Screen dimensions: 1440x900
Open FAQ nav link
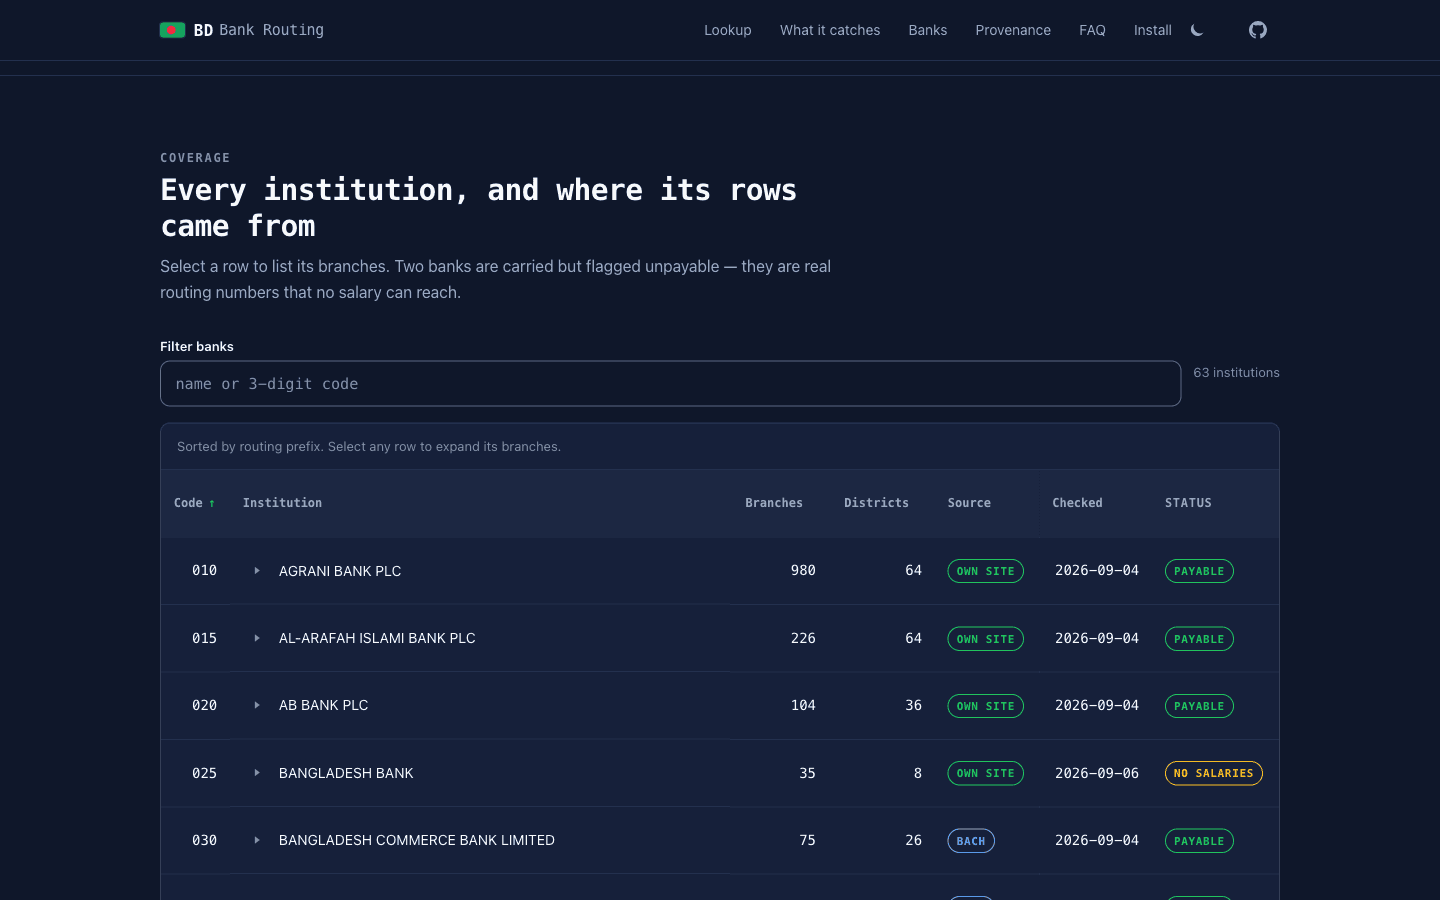pos(1092,30)
